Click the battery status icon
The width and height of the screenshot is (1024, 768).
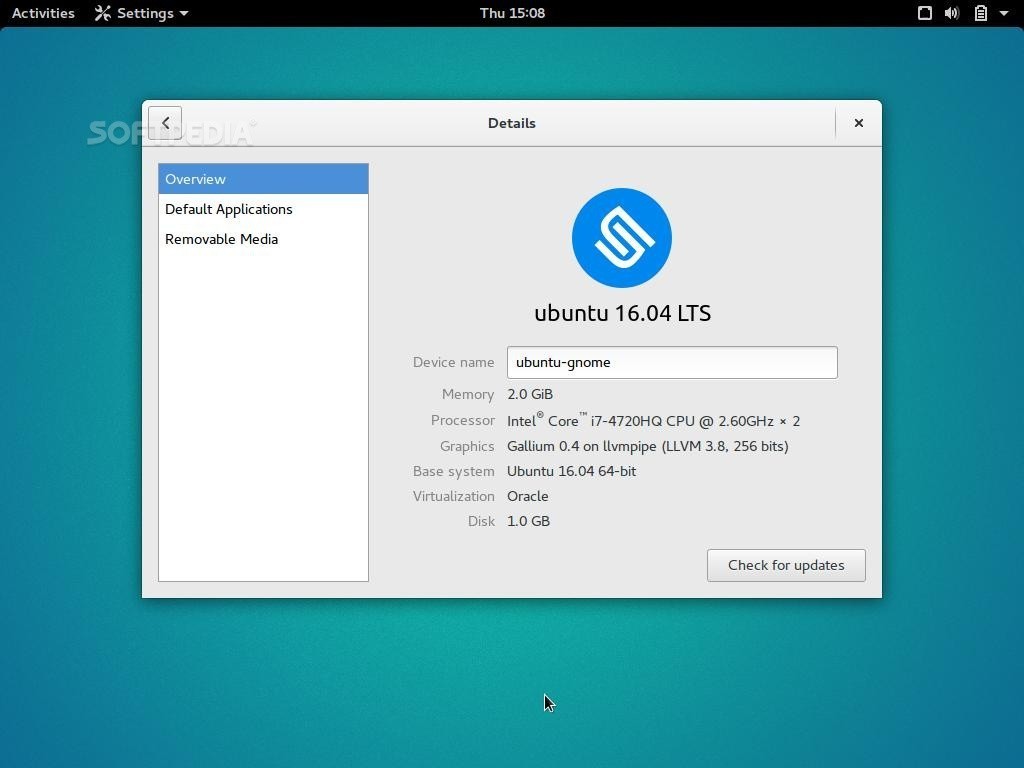tap(981, 13)
